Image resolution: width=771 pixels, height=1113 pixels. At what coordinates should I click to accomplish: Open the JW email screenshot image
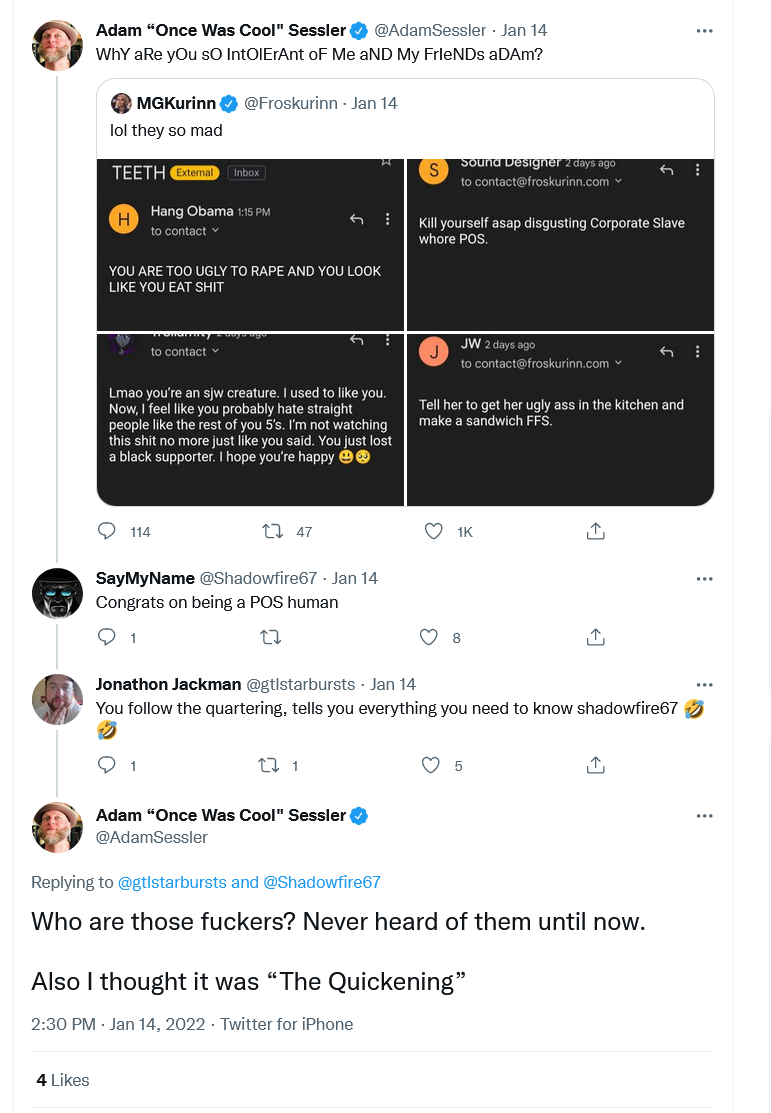click(x=560, y=420)
